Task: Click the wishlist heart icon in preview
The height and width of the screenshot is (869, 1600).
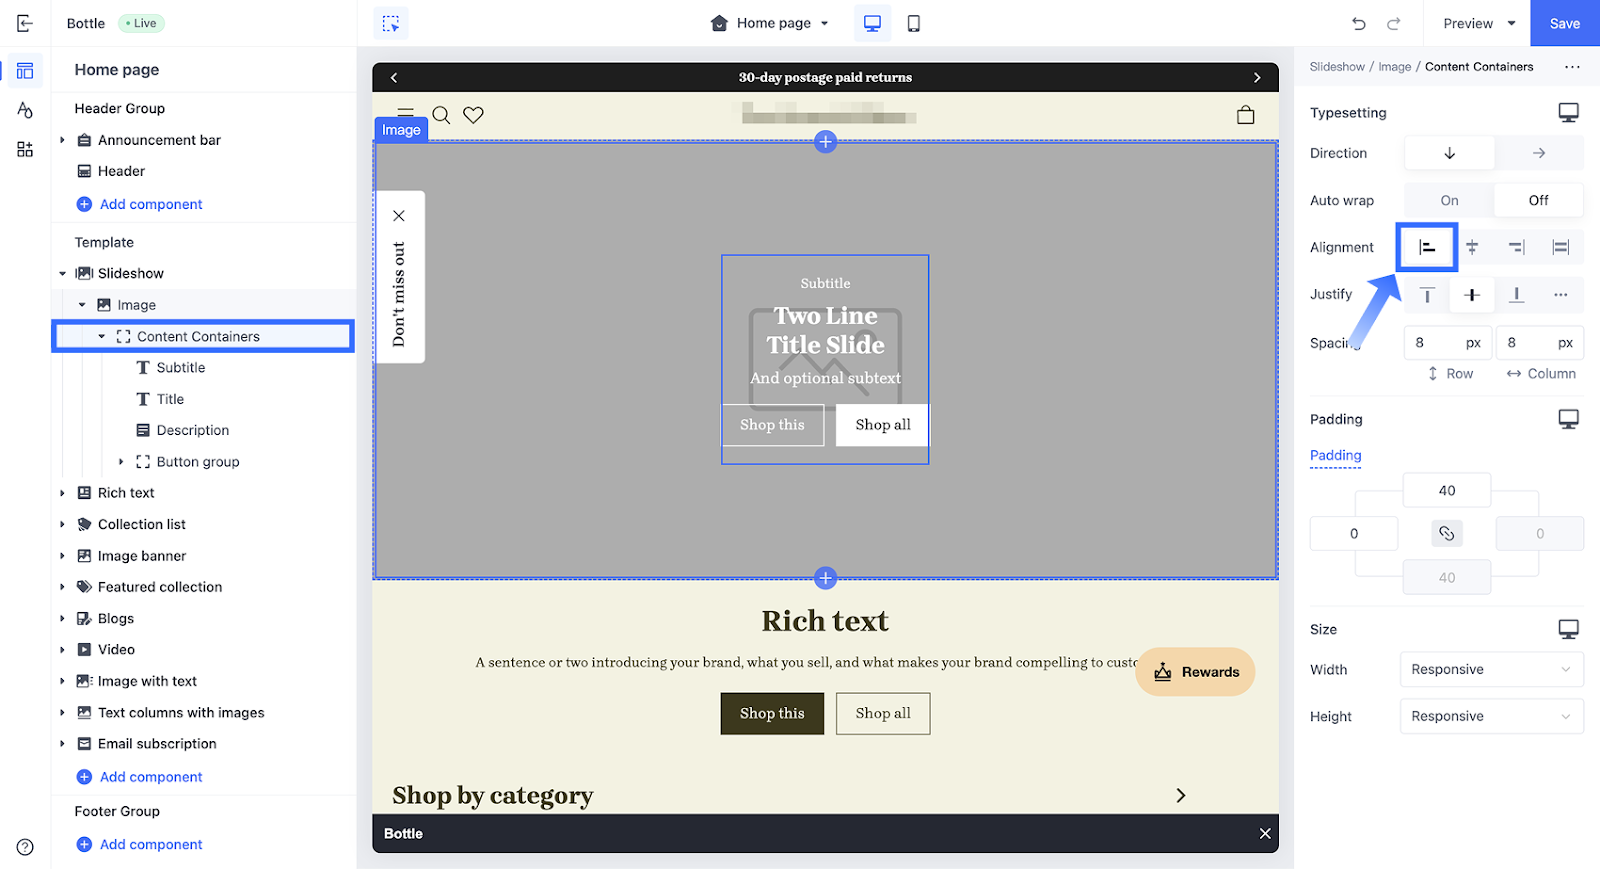Action: tap(473, 115)
